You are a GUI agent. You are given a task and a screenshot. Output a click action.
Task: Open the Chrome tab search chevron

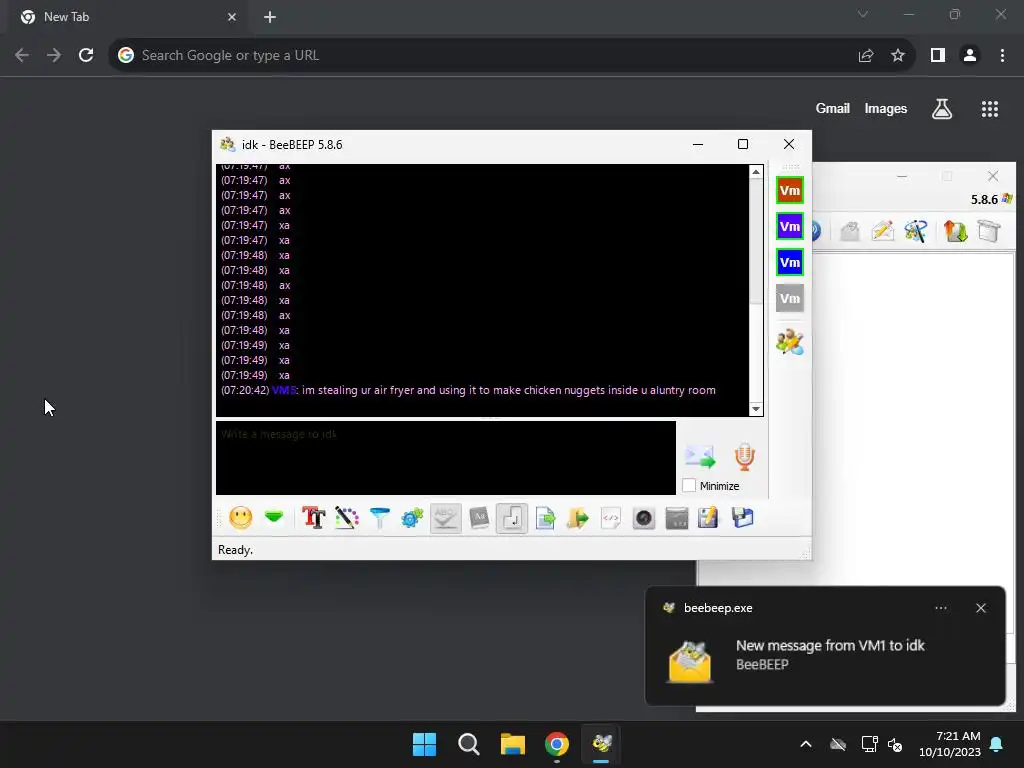click(x=862, y=14)
